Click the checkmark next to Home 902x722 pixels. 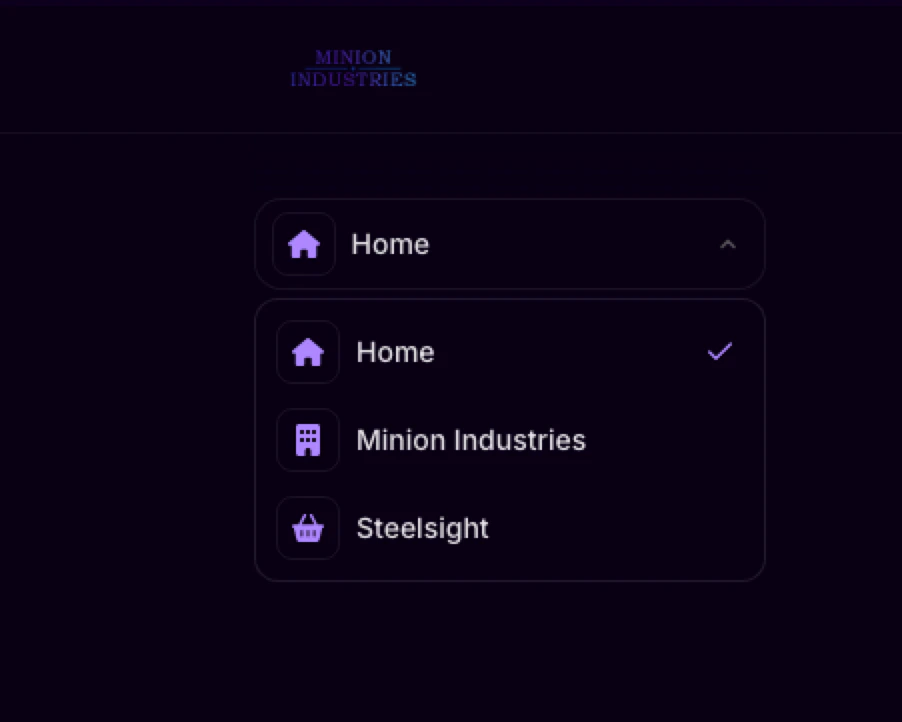click(719, 352)
